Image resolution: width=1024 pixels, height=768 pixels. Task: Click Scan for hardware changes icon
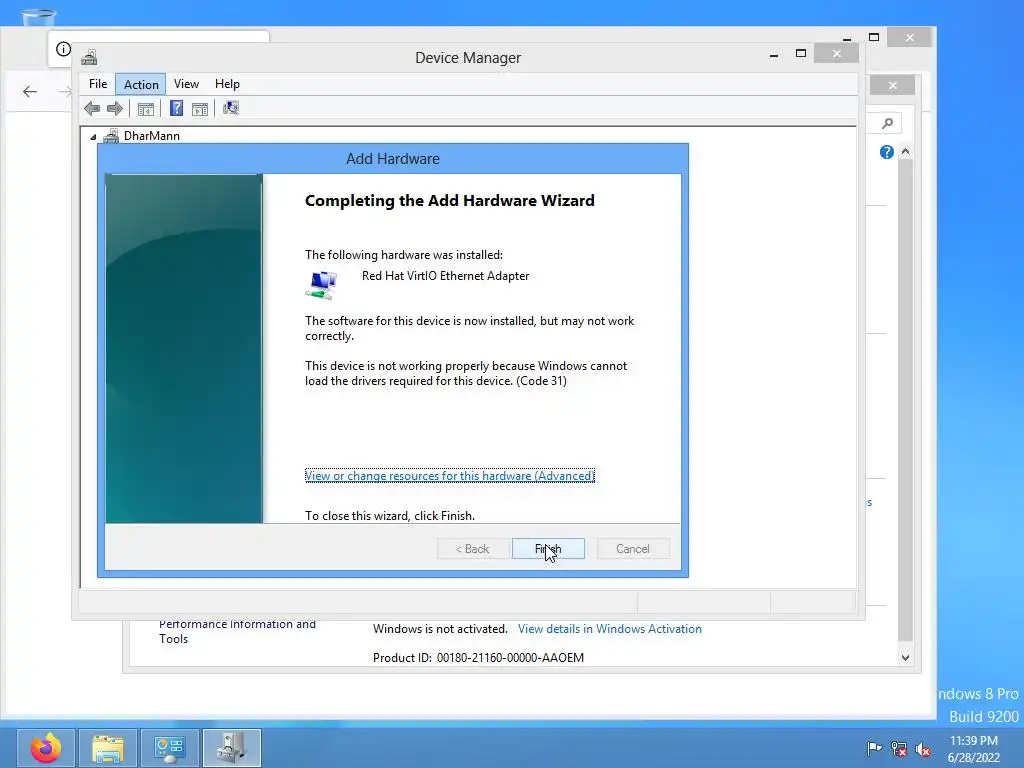coord(231,108)
